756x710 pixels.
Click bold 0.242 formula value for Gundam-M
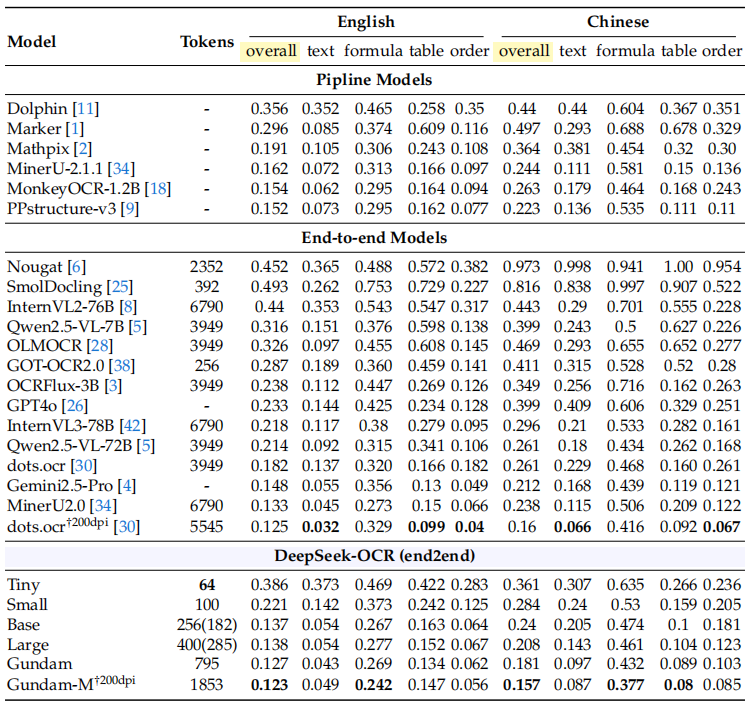point(374,684)
